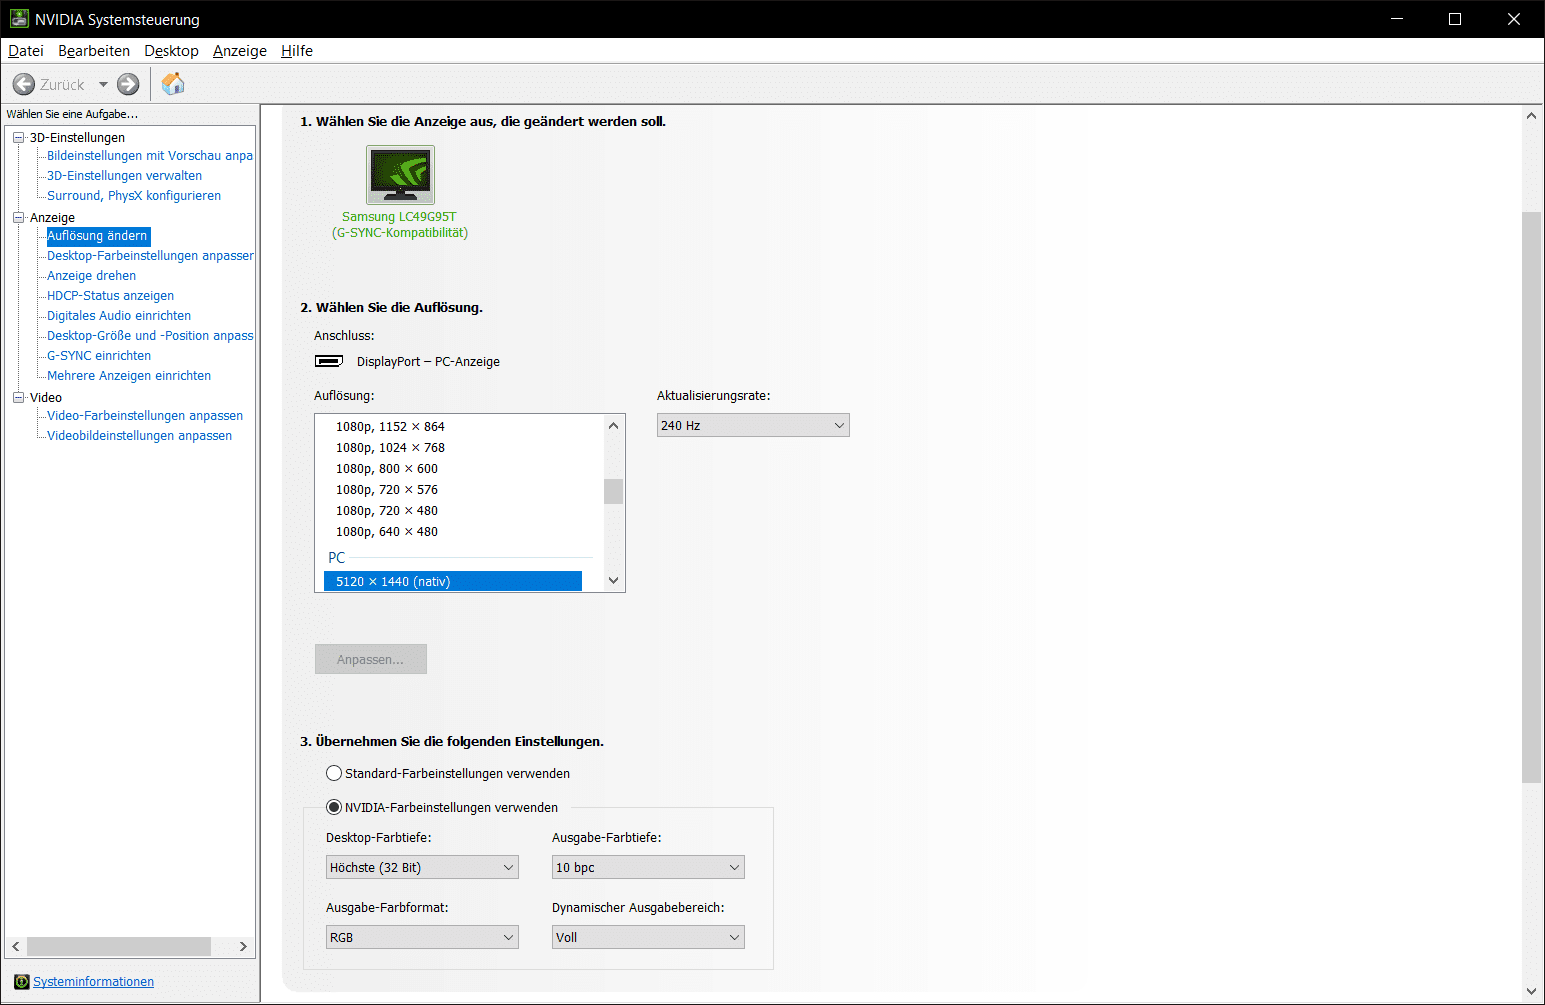Click the NVIDIA app icon in title bar
Viewport: 1545px width, 1005px height.
coord(19,19)
